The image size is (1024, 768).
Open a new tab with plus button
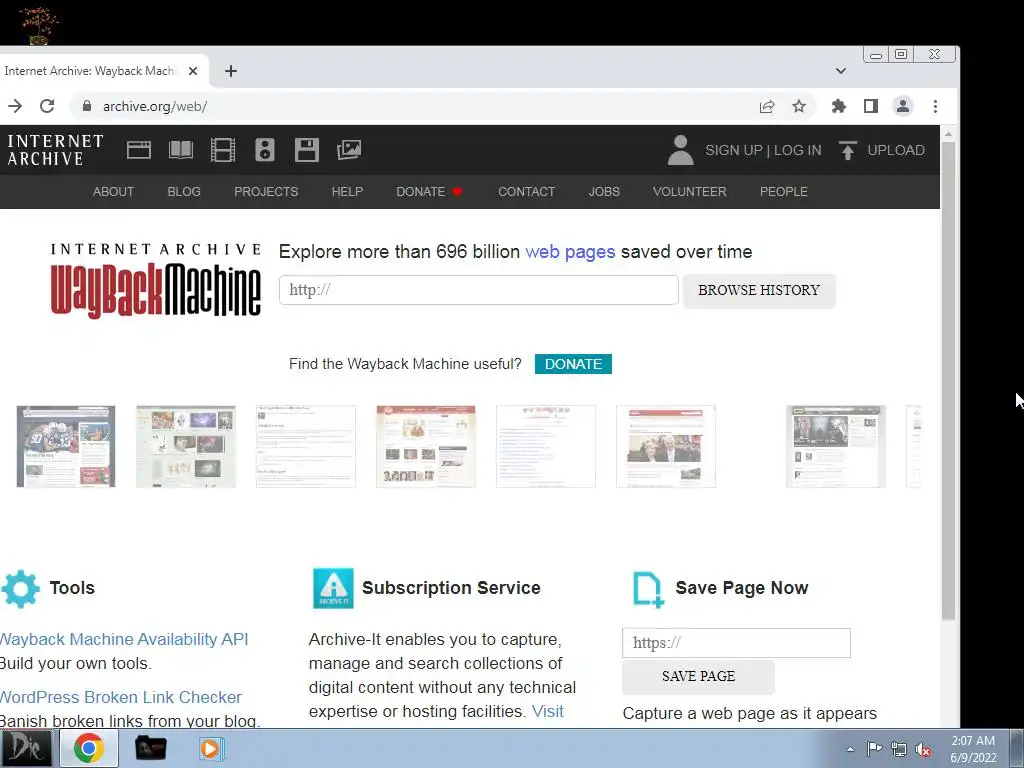(x=231, y=71)
